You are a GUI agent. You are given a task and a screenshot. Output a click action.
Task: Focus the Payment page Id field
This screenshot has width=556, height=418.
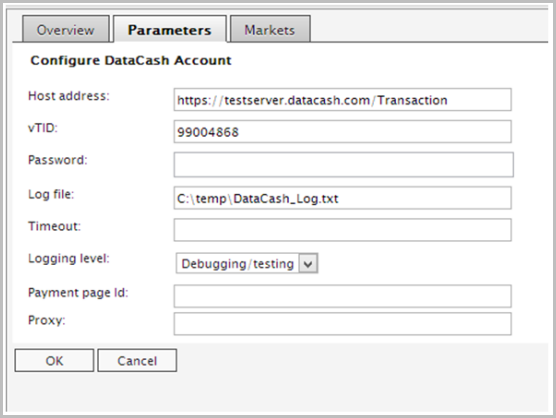click(x=343, y=296)
